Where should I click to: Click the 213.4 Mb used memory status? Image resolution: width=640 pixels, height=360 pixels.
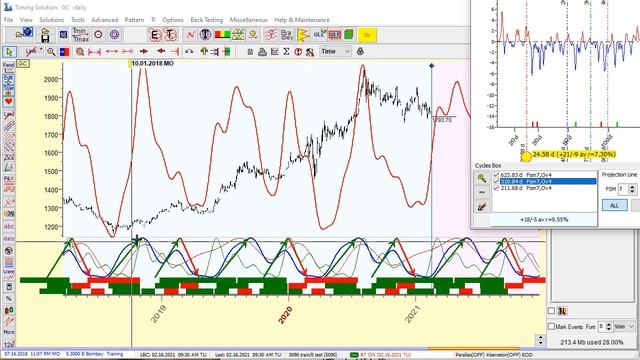[591, 342]
